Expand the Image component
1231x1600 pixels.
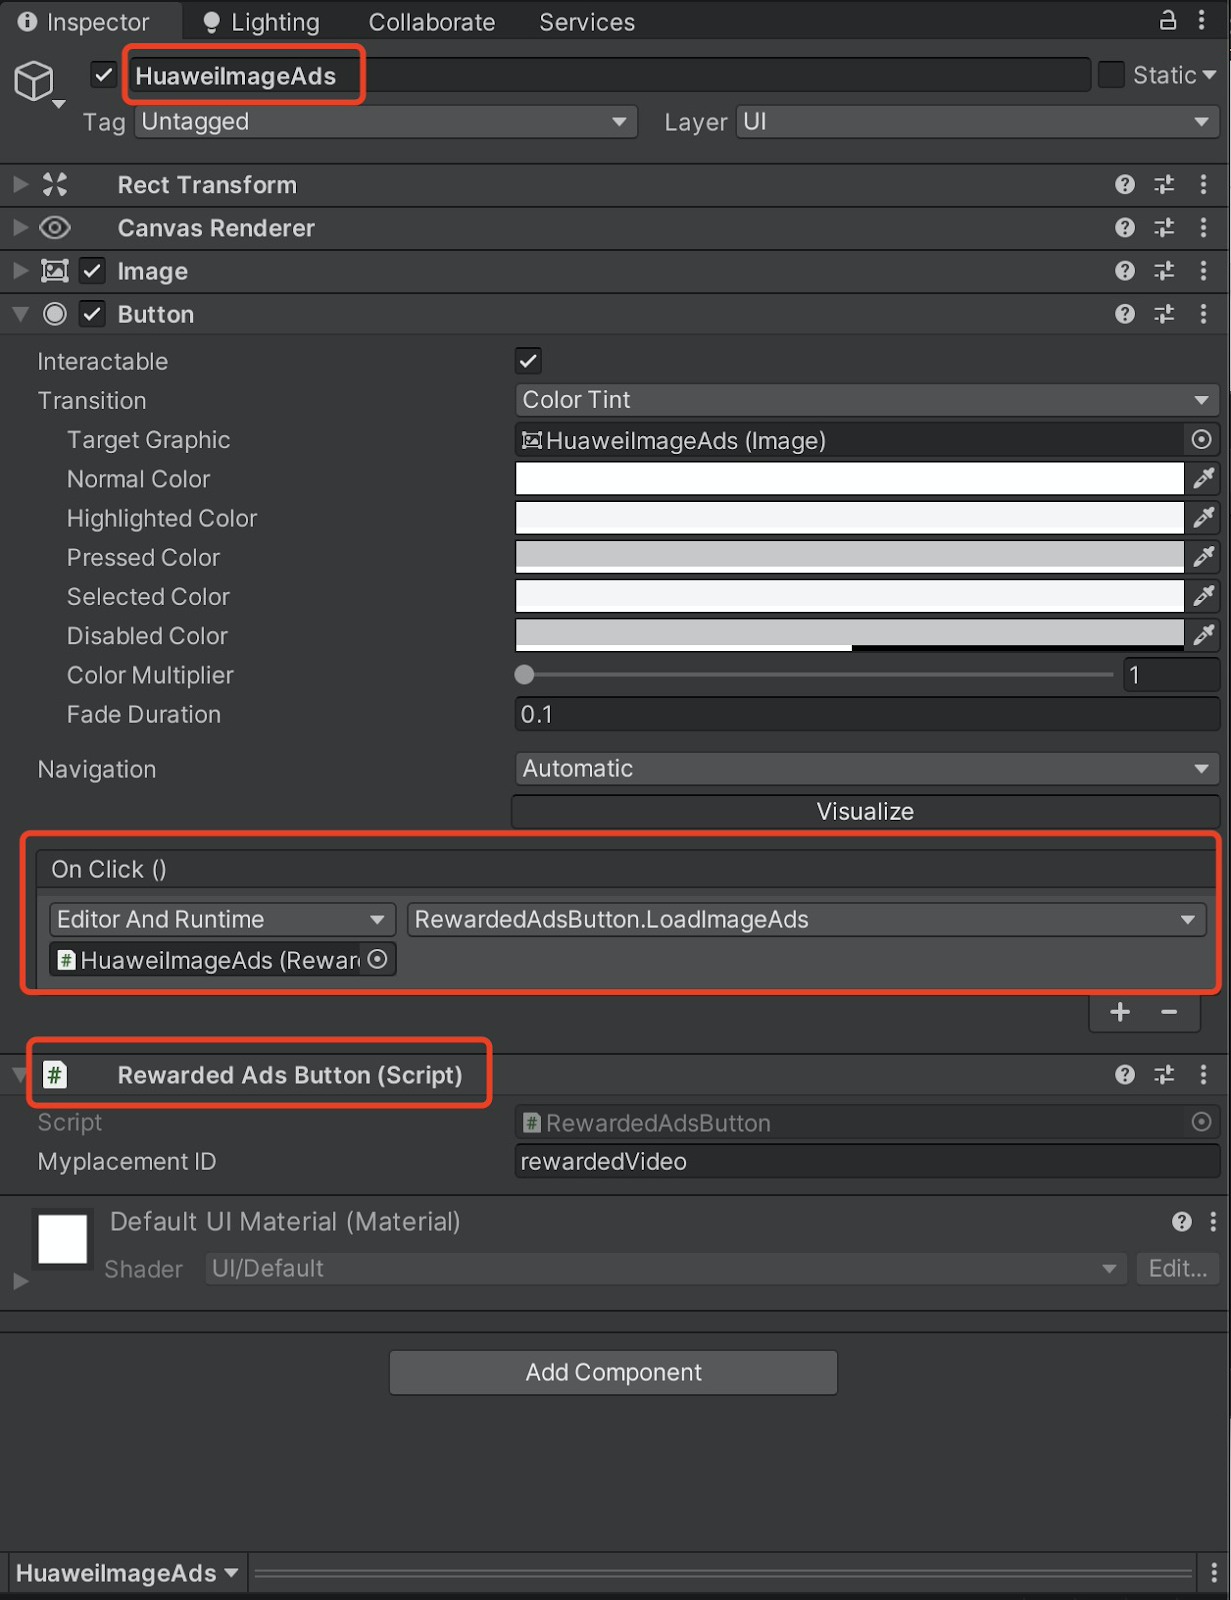(20, 270)
